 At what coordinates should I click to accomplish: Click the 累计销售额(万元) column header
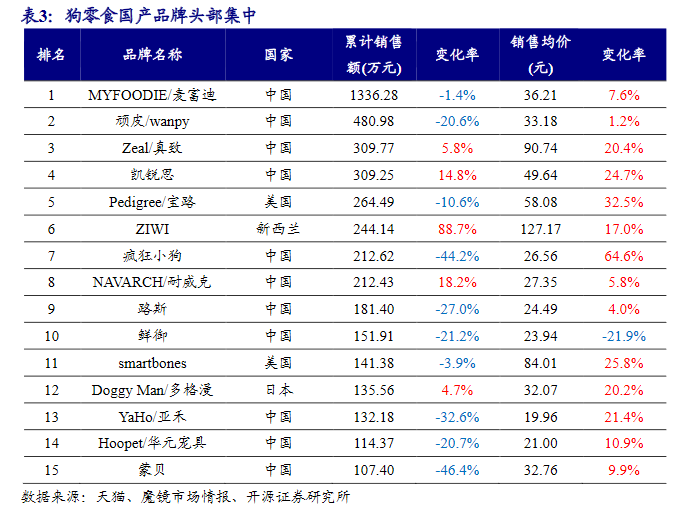374,55
